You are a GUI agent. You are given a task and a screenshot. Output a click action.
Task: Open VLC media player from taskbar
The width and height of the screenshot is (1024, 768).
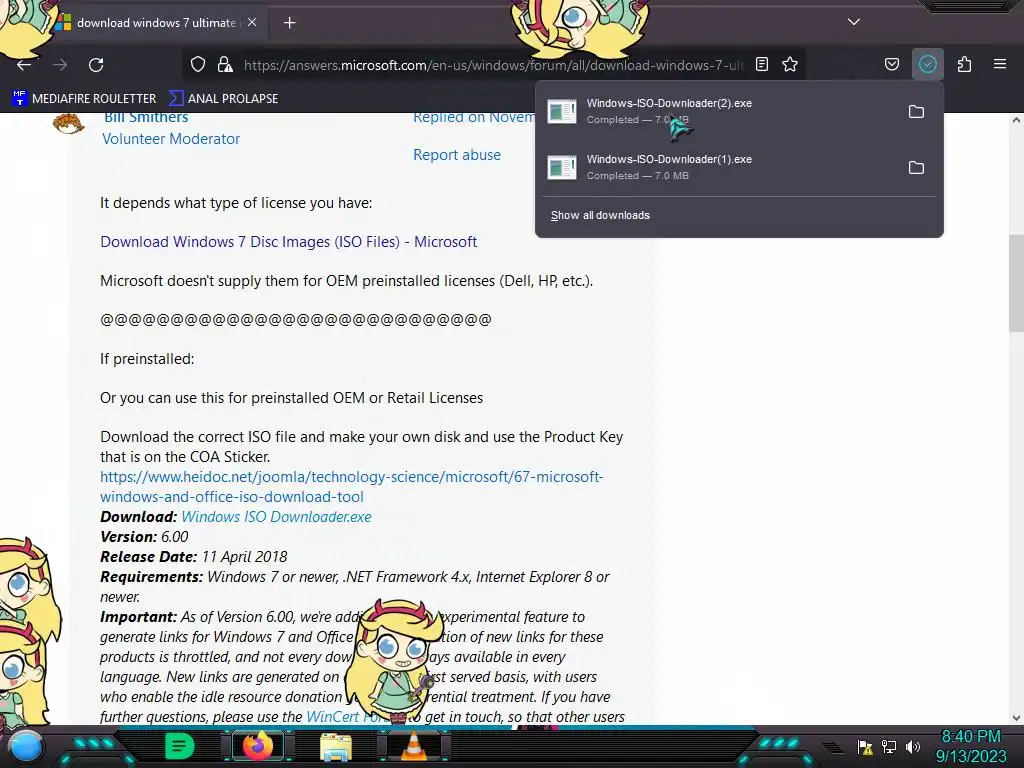[414, 746]
